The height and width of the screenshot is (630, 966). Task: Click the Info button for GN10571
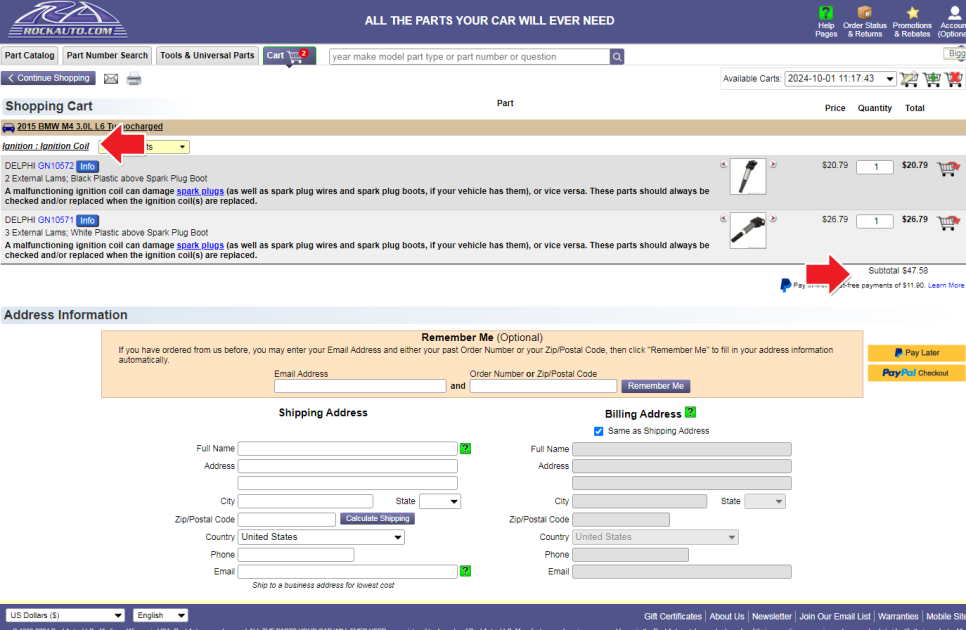click(87, 220)
